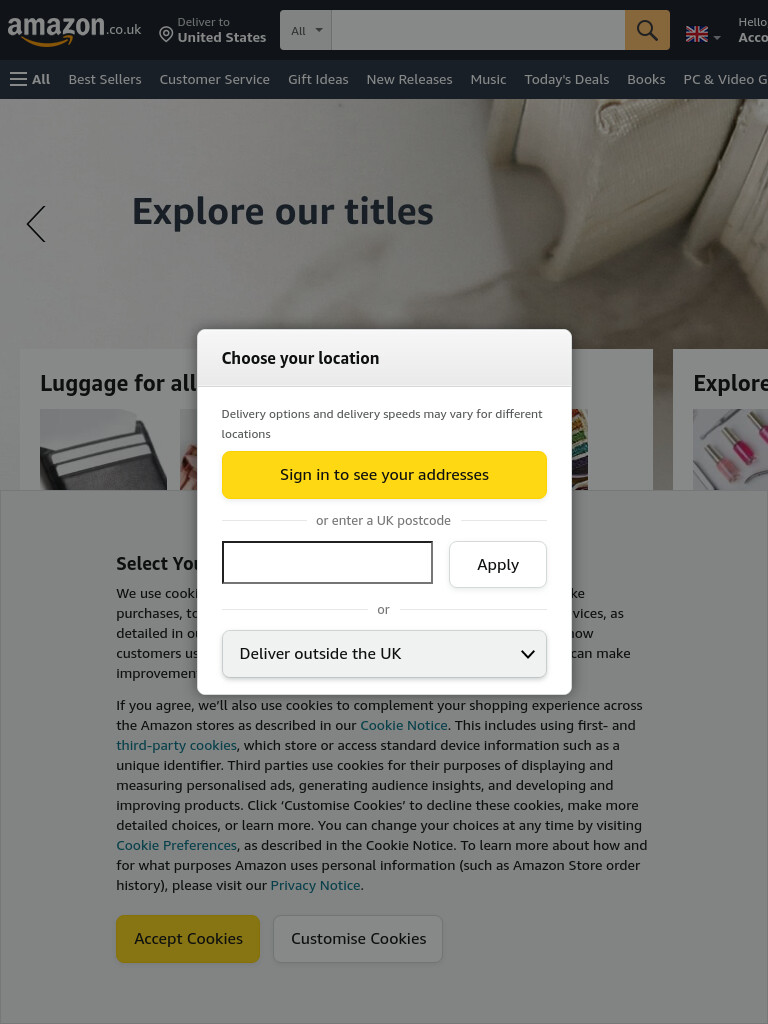Click Accept Cookies button
Image resolution: width=768 pixels, height=1024 pixels.
[x=188, y=938]
